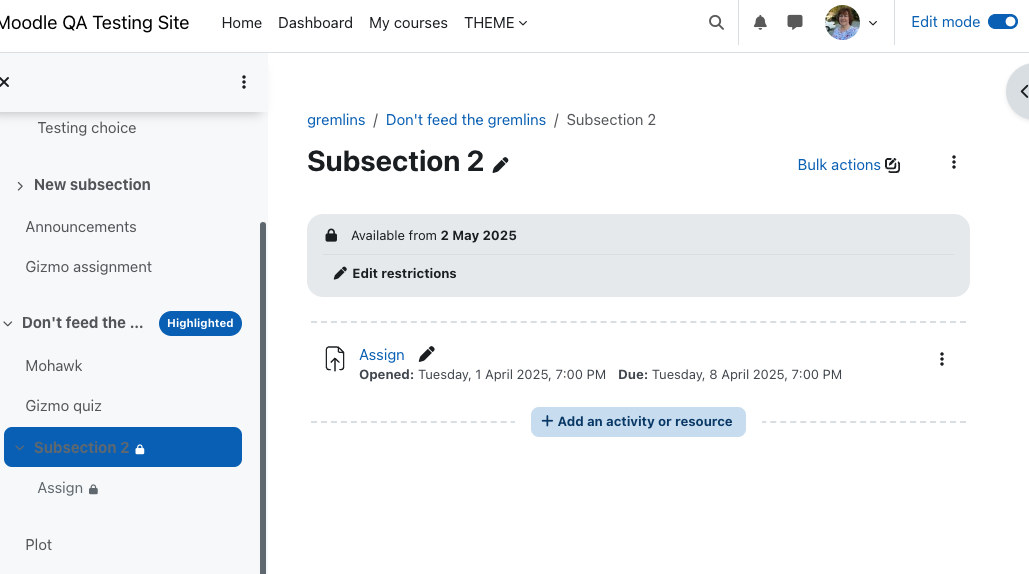
Task: Edit Assign activity name pencil
Action: (x=427, y=354)
